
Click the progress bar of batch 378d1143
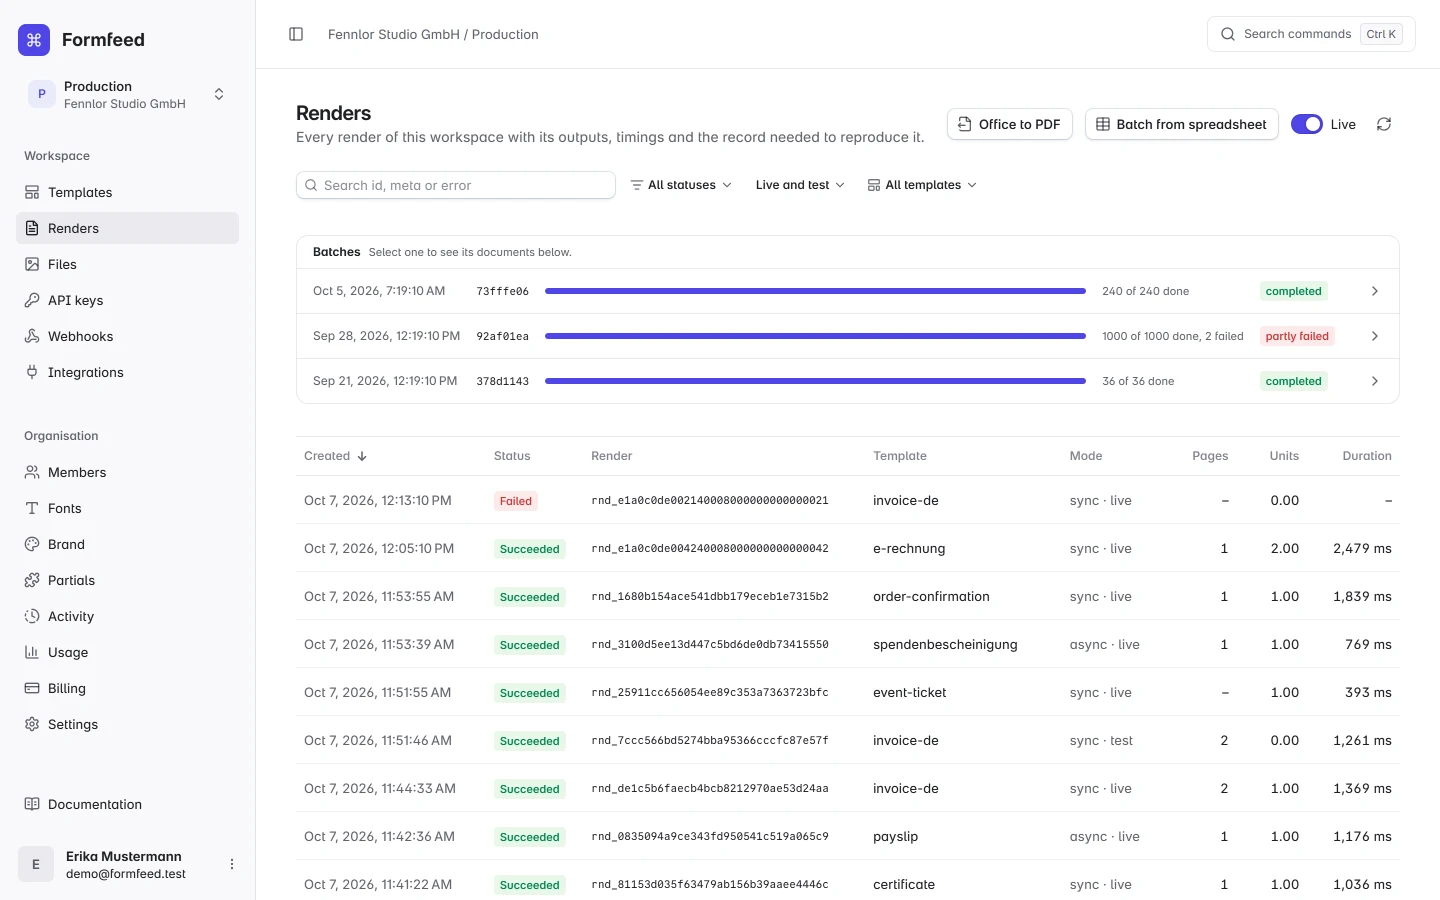815,381
